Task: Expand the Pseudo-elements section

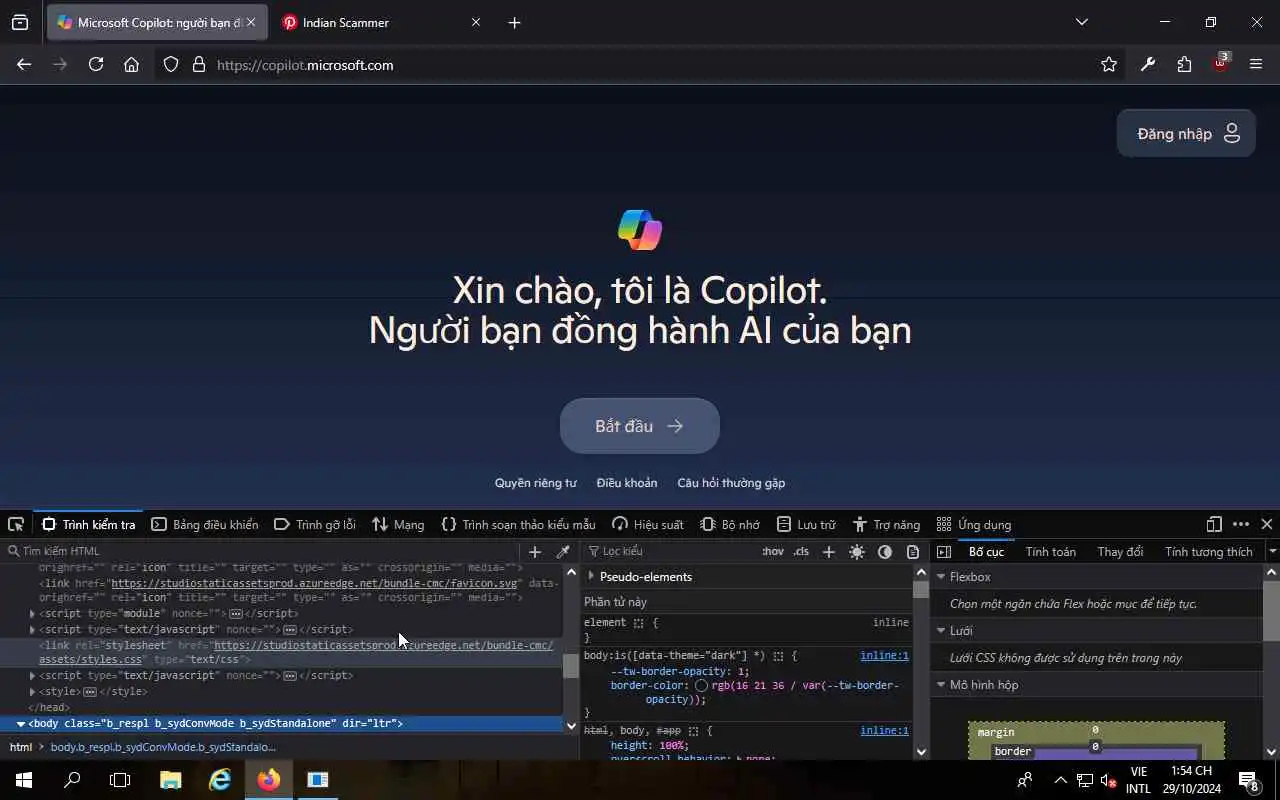Action: click(x=591, y=576)
